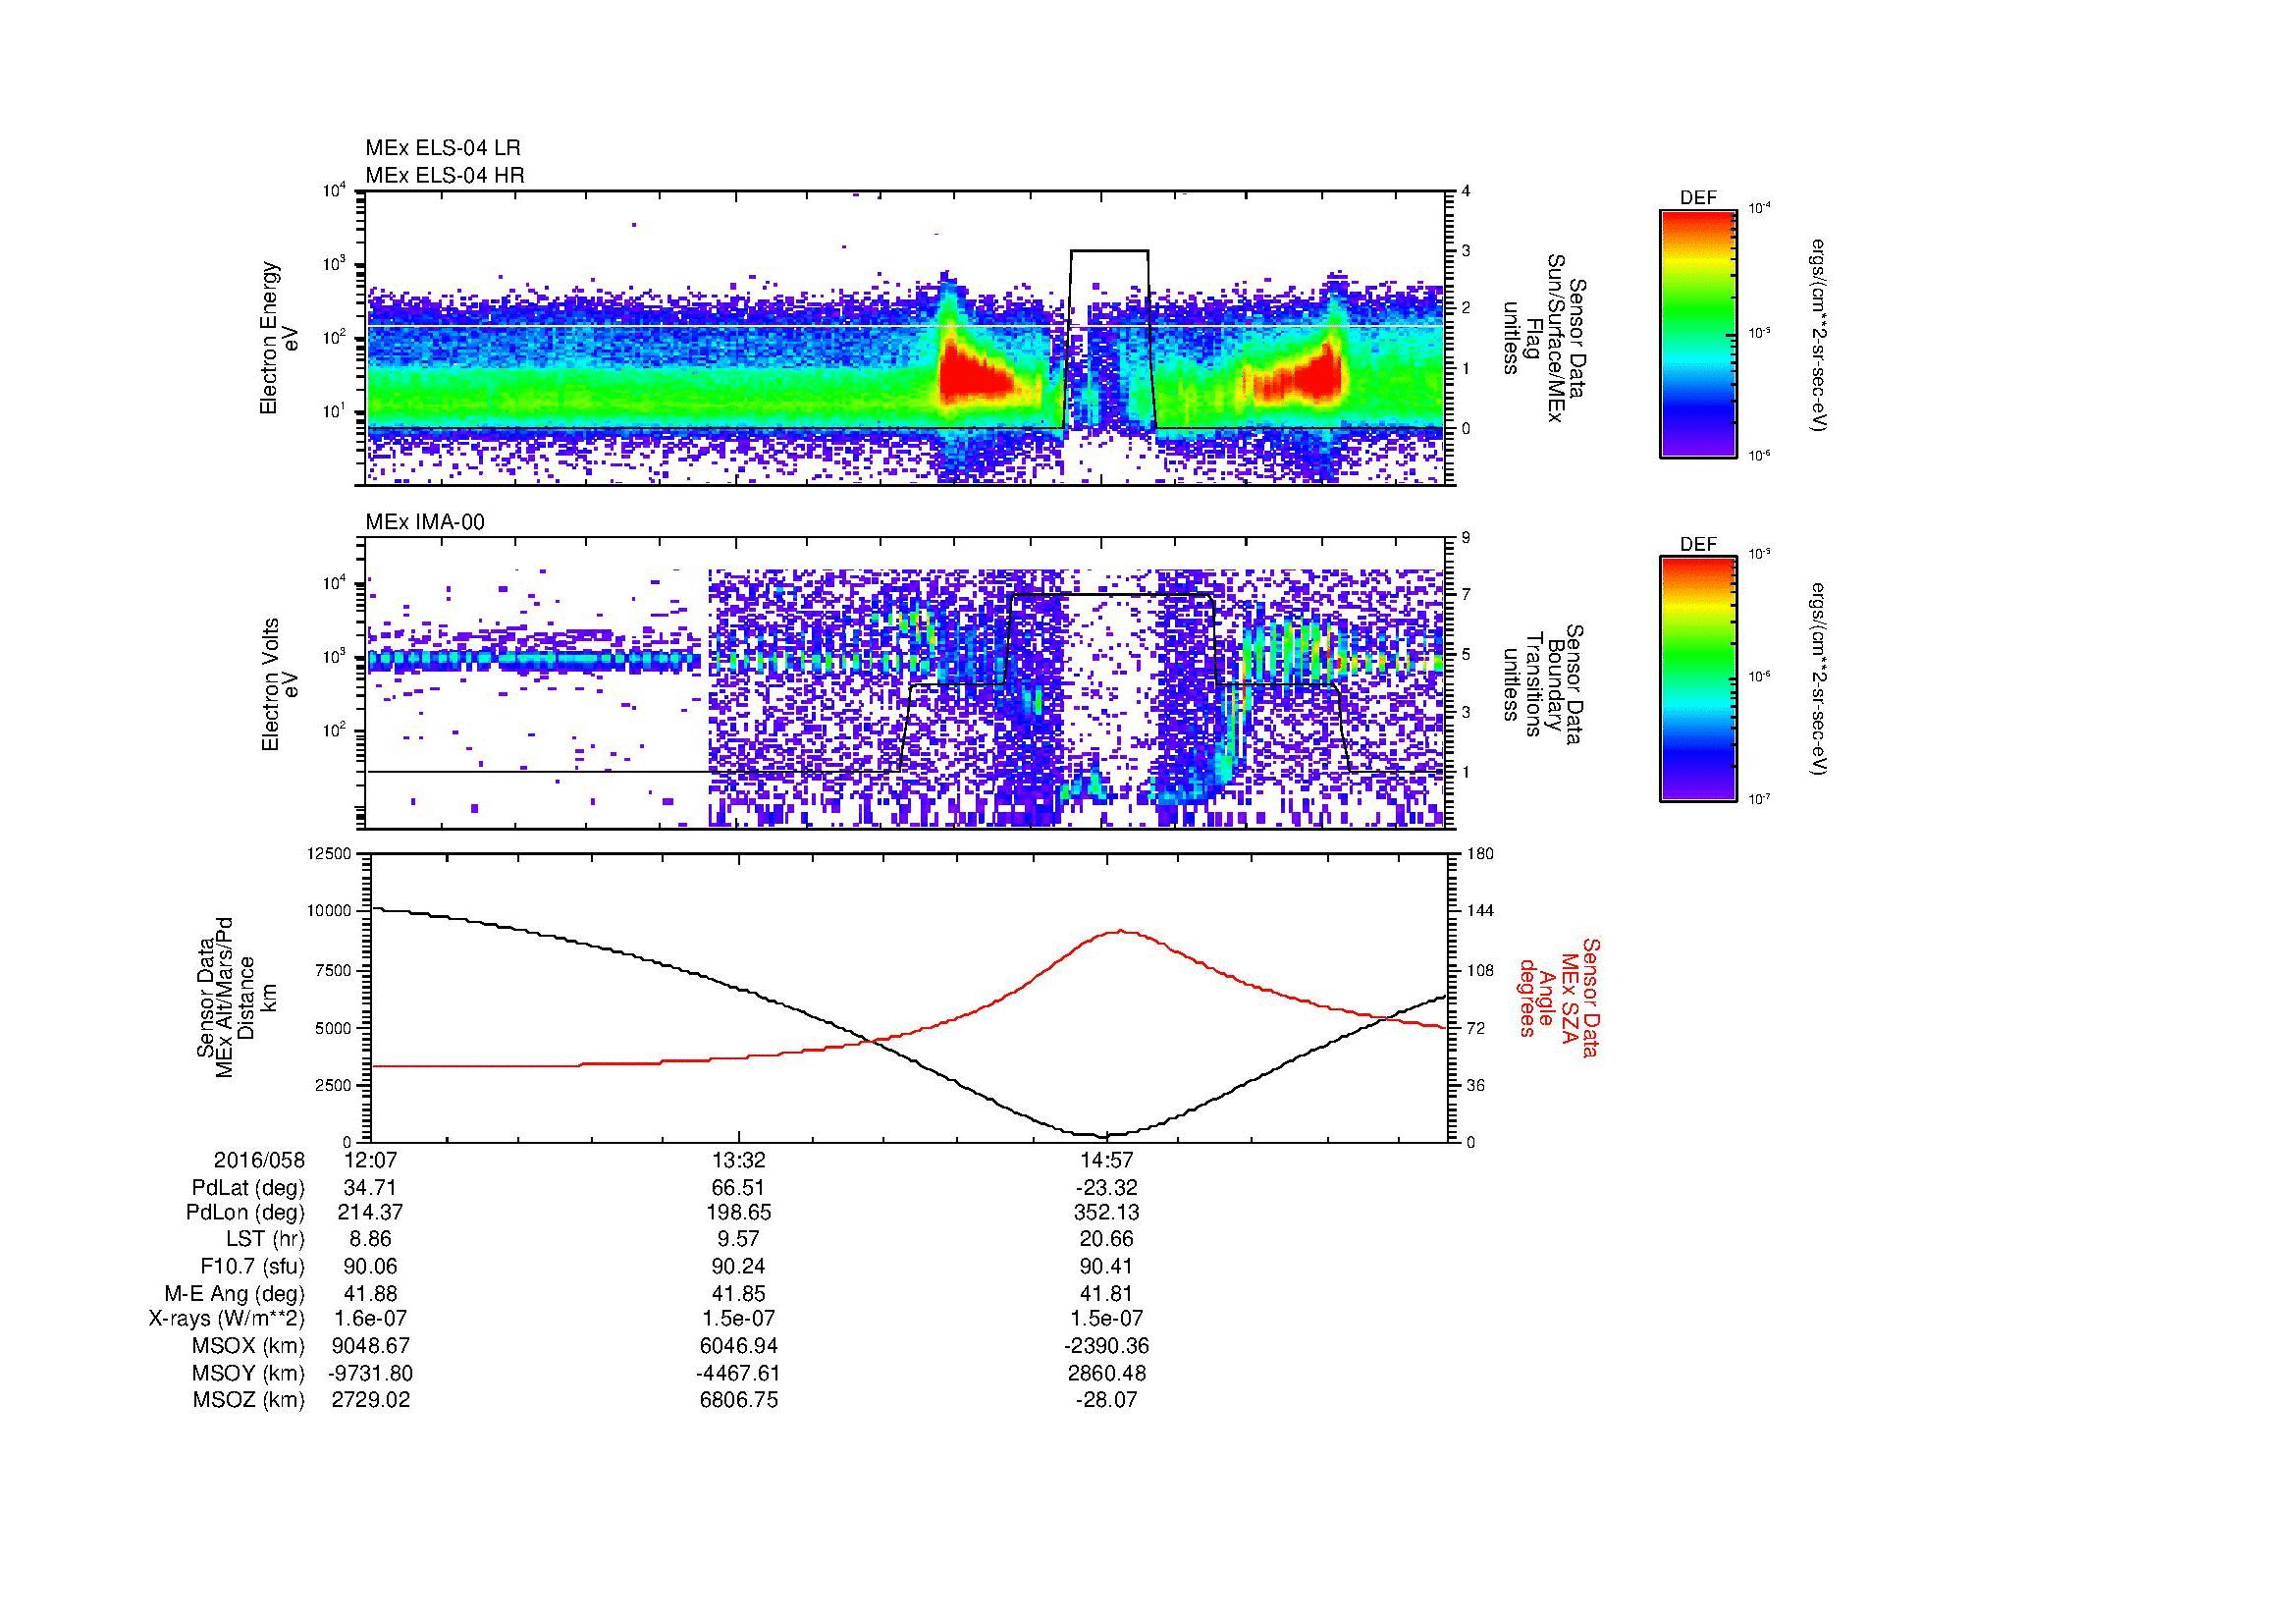The image size is (2296, 1623).
Task: Select MSOX value -2390.36
Action: (1106, 1346)
